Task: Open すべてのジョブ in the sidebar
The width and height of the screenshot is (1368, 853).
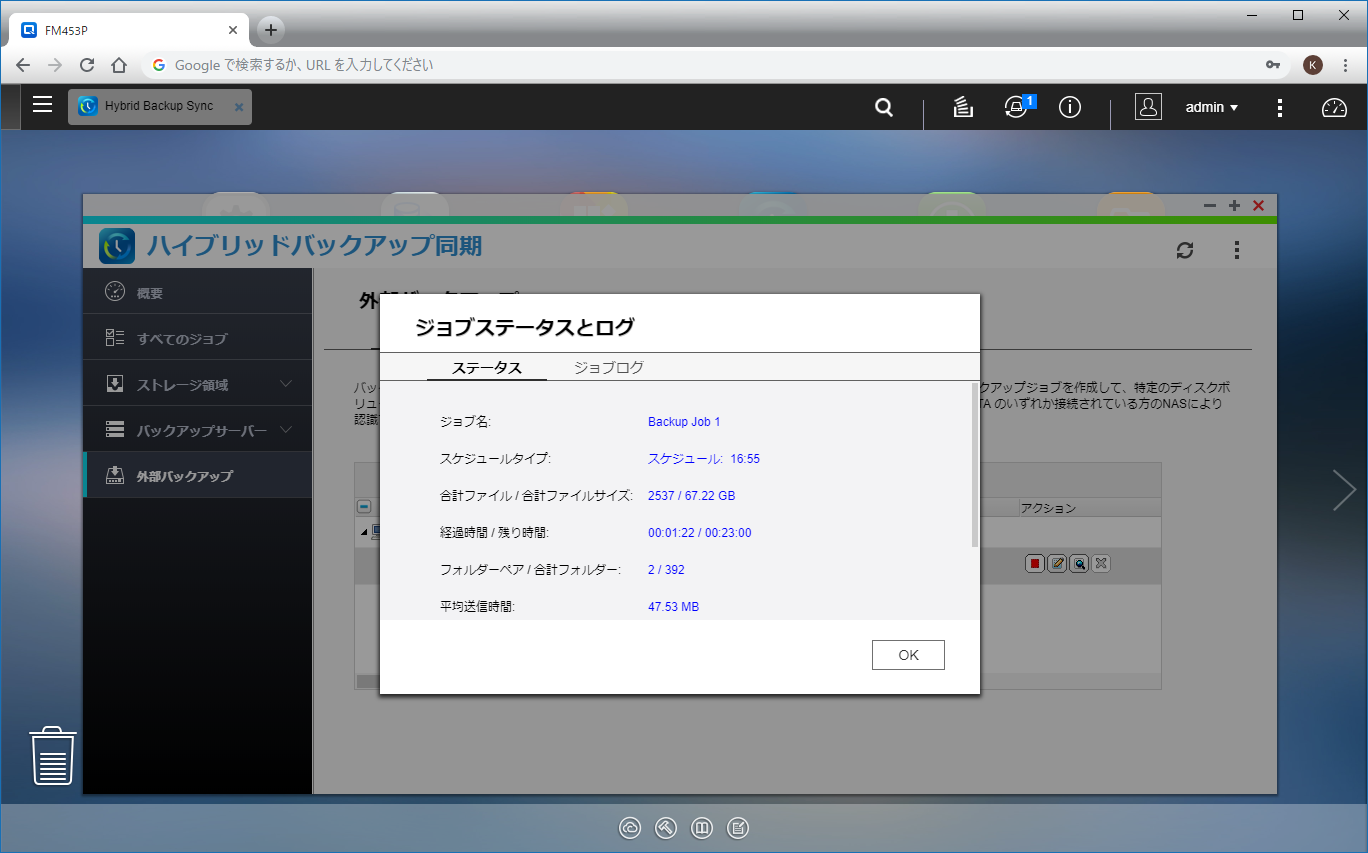Action: pos(182,338)
